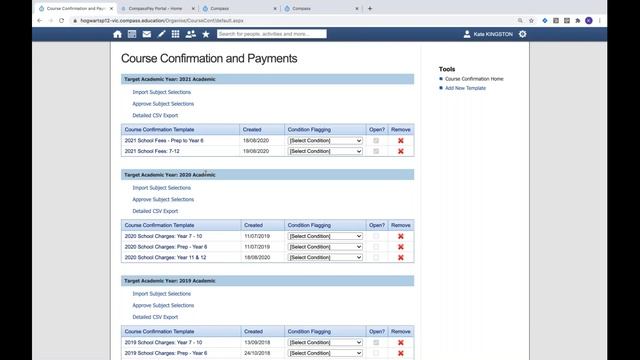Toggle Open checkbox for 2021 School Fees - Prep to Year 6

[376, 140]
